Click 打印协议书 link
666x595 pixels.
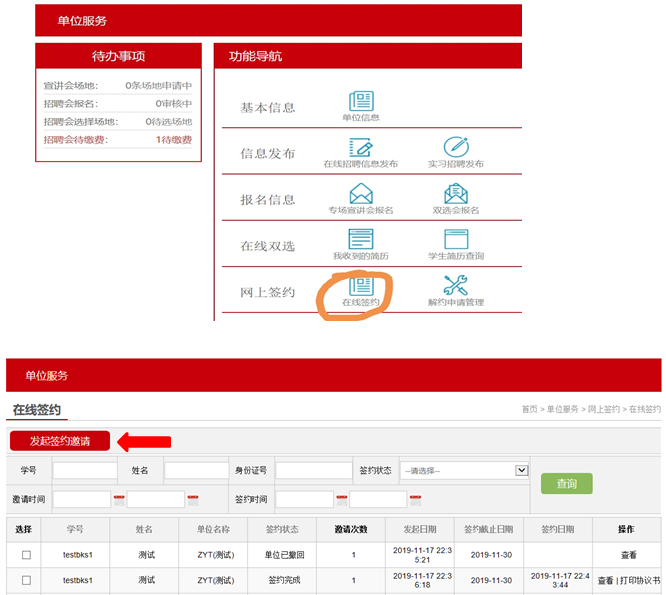640,580
